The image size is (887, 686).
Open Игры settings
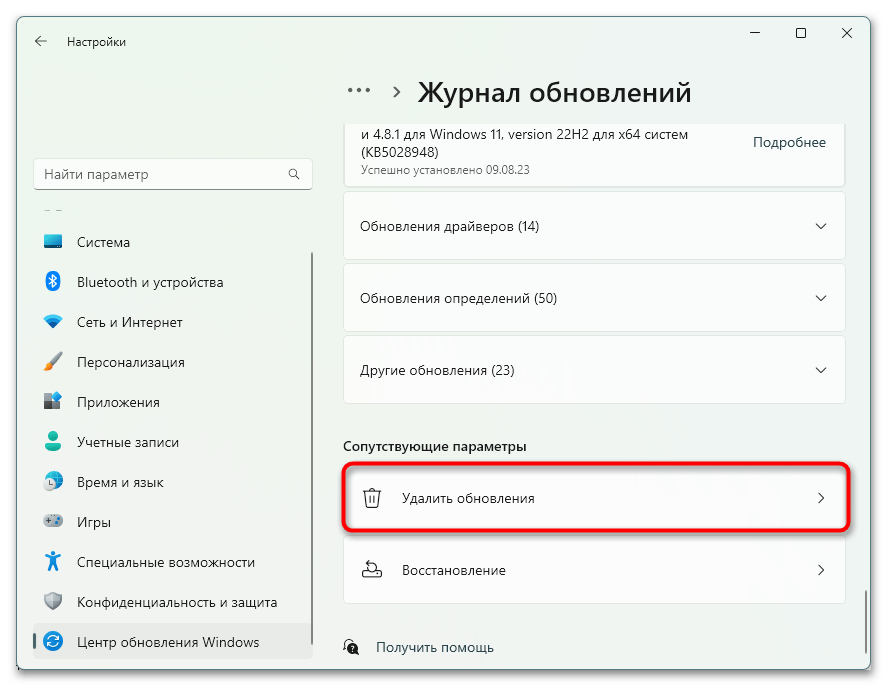[173, 522]
